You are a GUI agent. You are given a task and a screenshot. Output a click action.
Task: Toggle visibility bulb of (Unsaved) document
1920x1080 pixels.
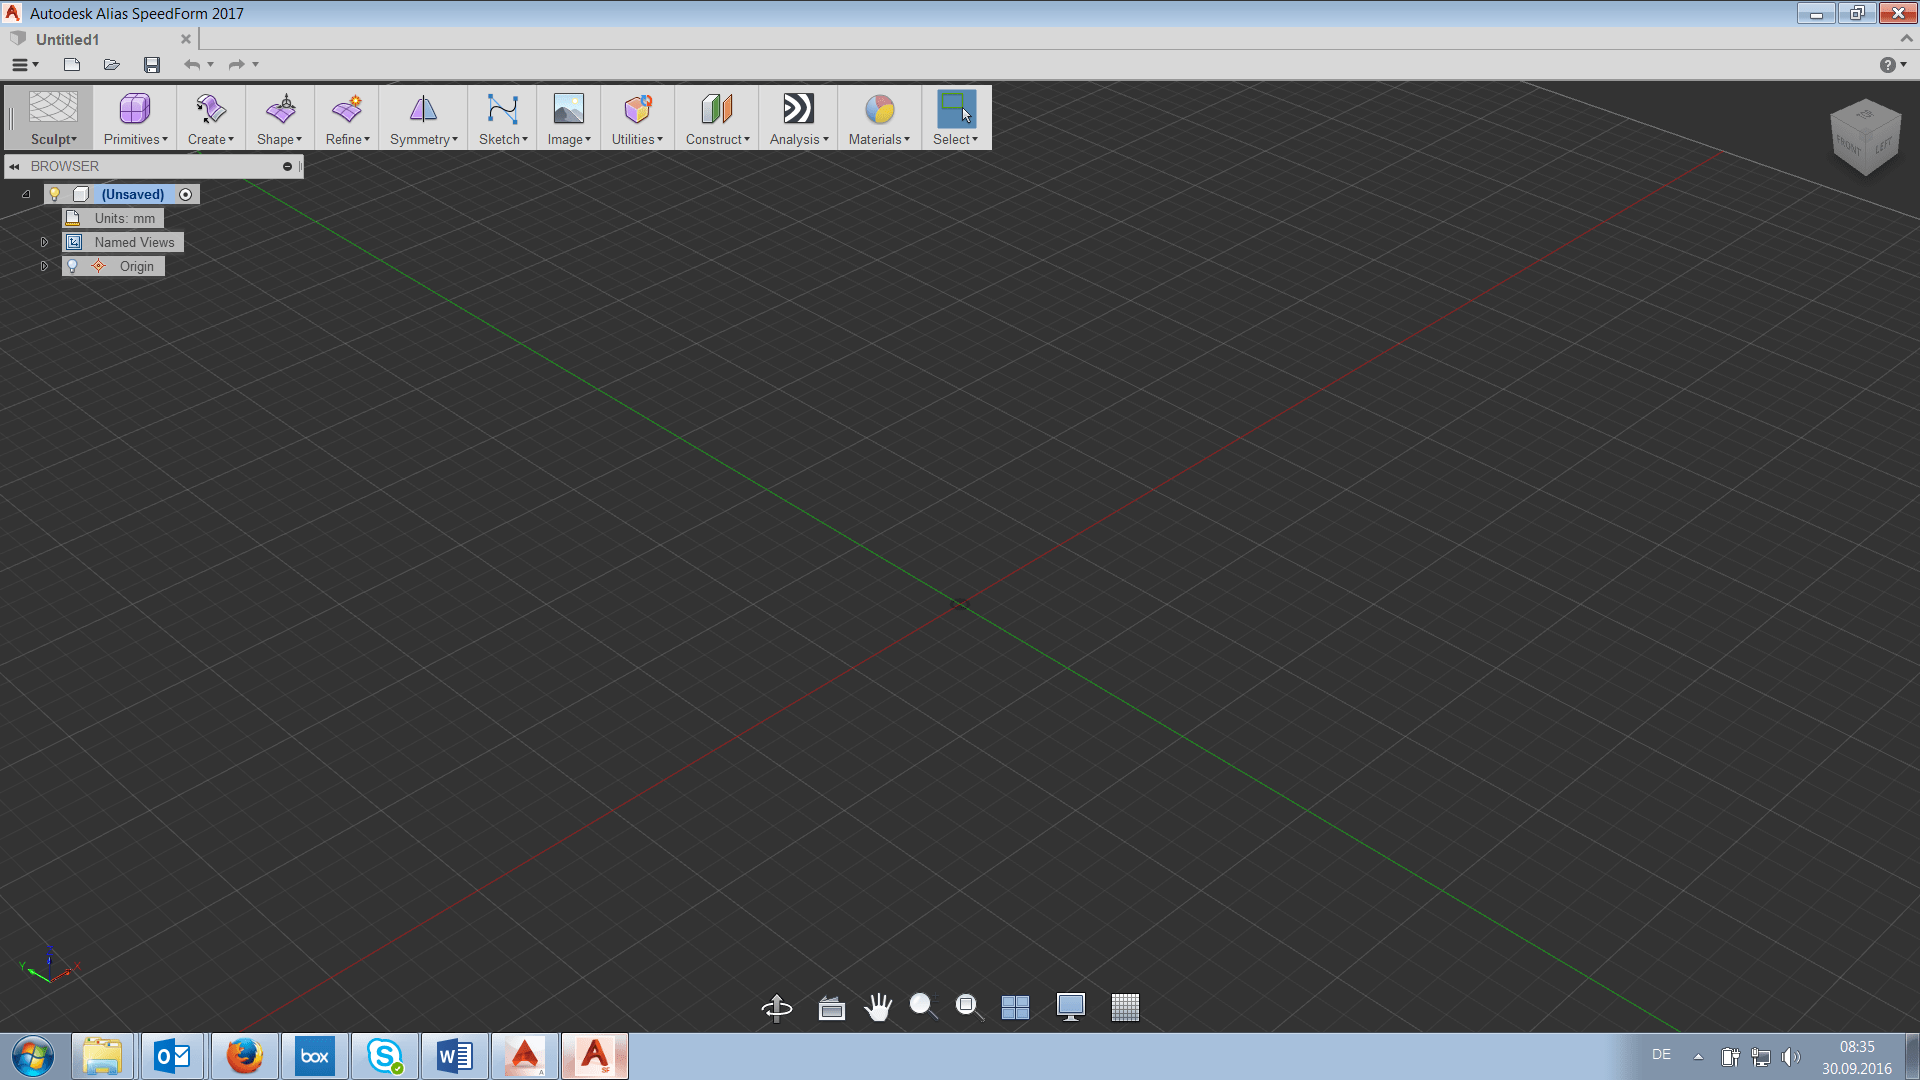56,194
